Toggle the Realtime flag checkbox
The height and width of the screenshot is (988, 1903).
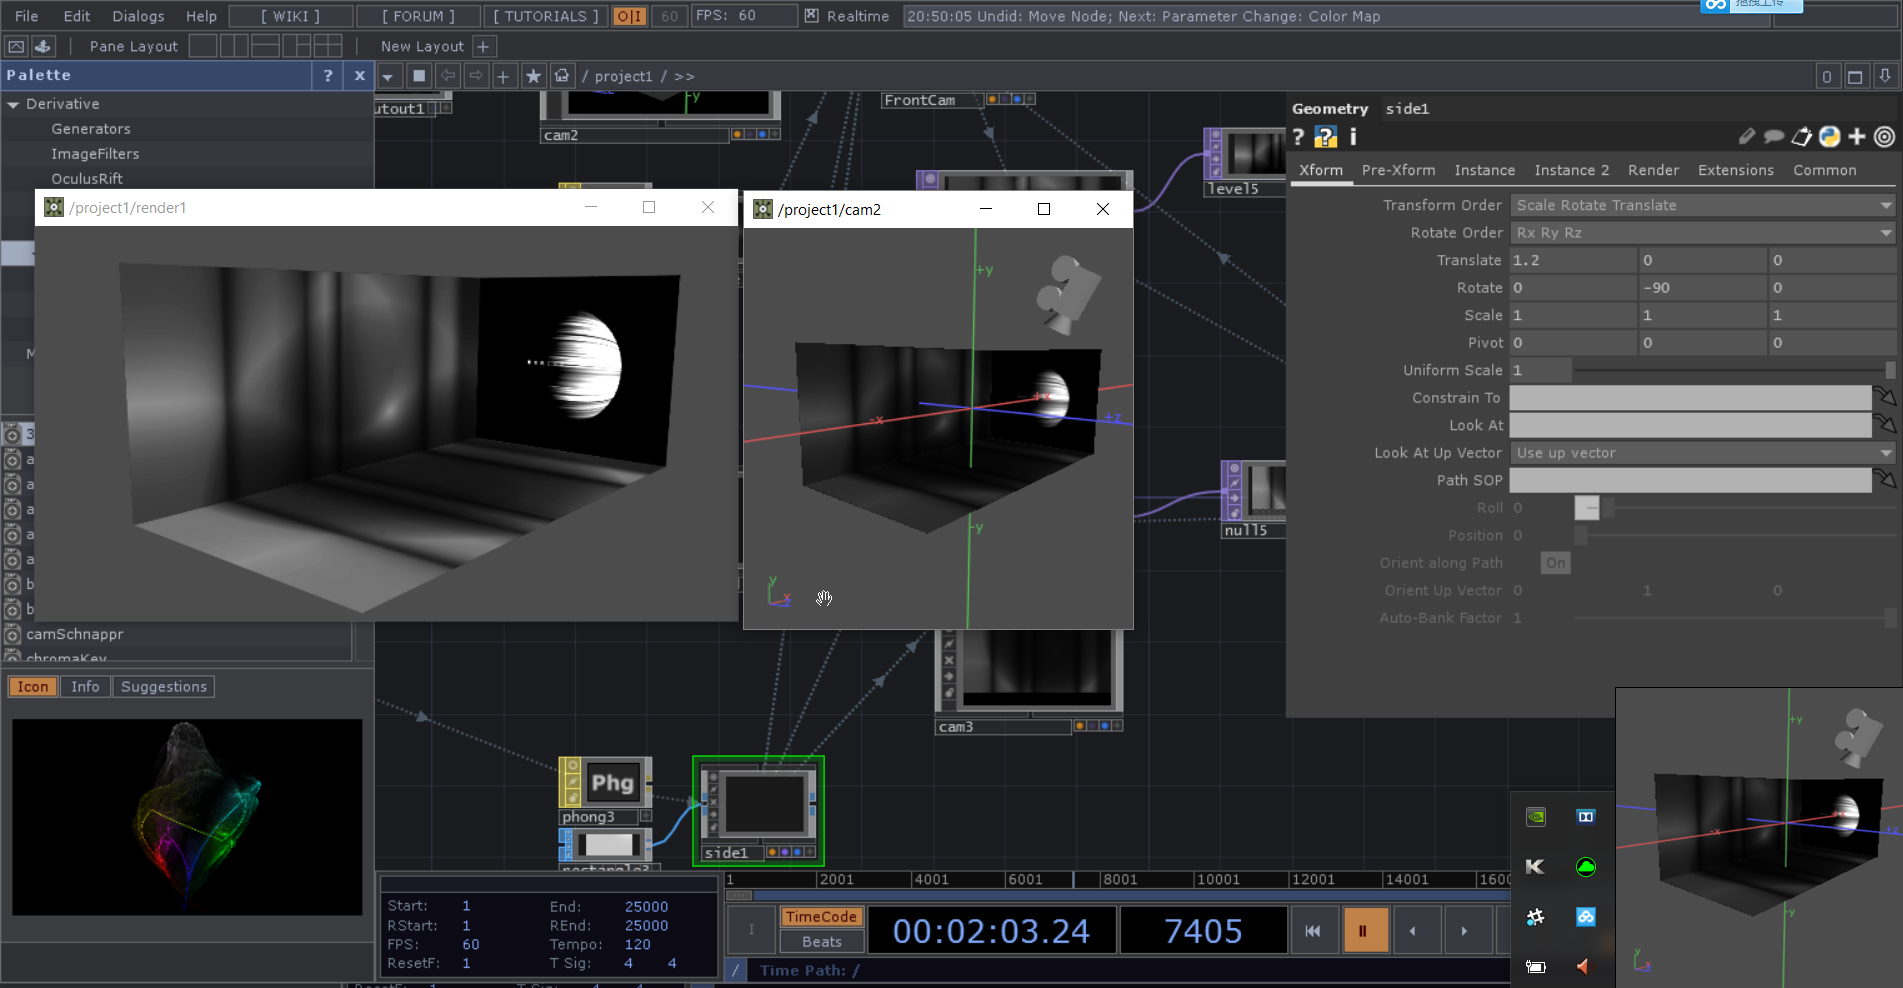point(811,16)
